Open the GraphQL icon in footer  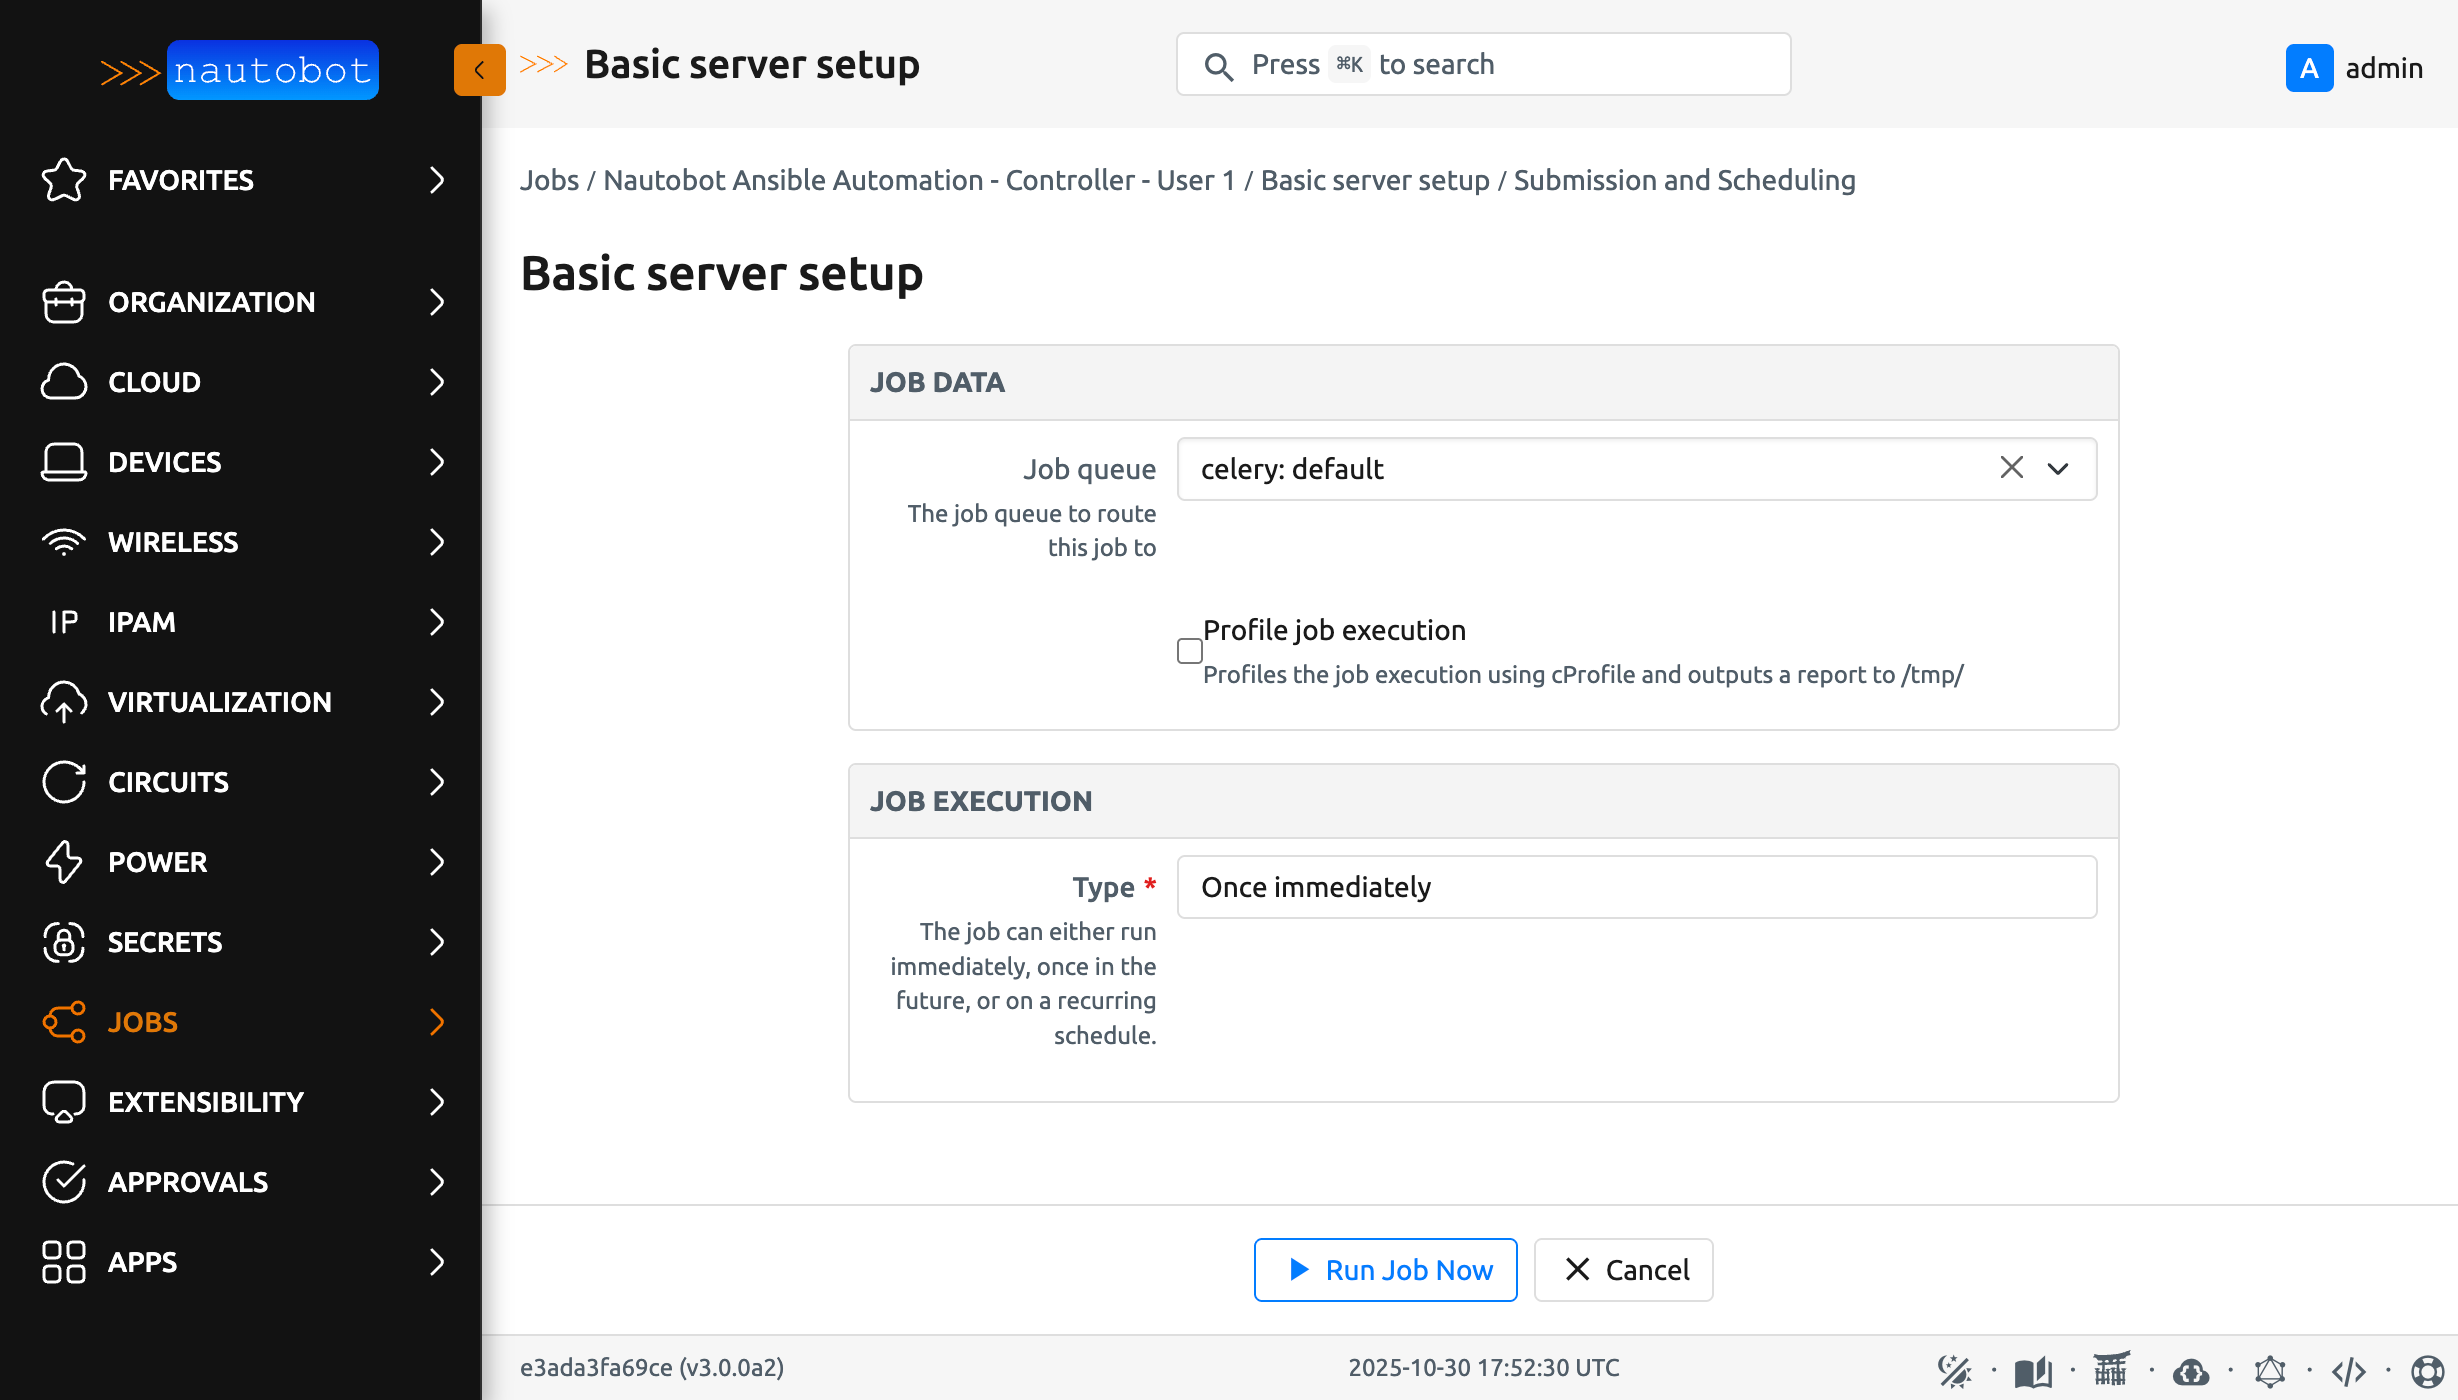click(2269, 1371)
